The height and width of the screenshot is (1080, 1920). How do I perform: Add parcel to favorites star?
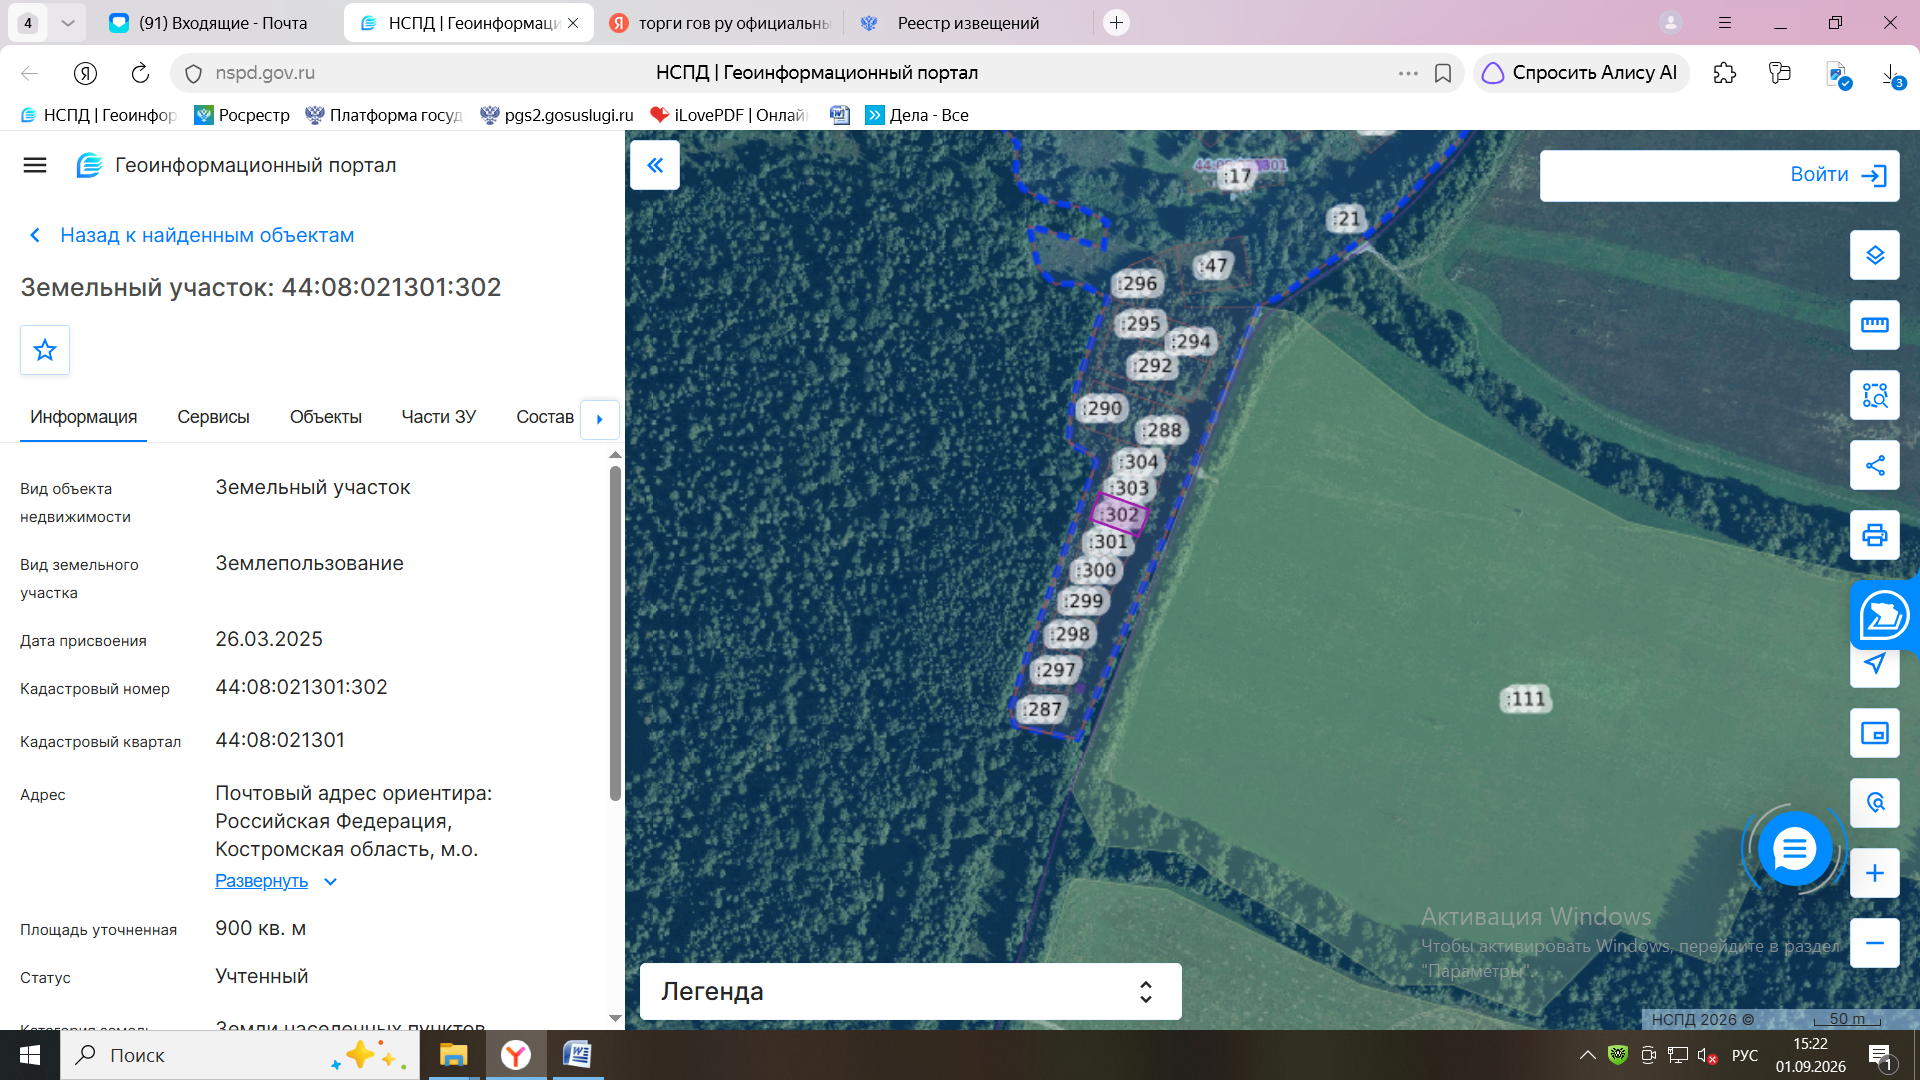pos(45,350)
